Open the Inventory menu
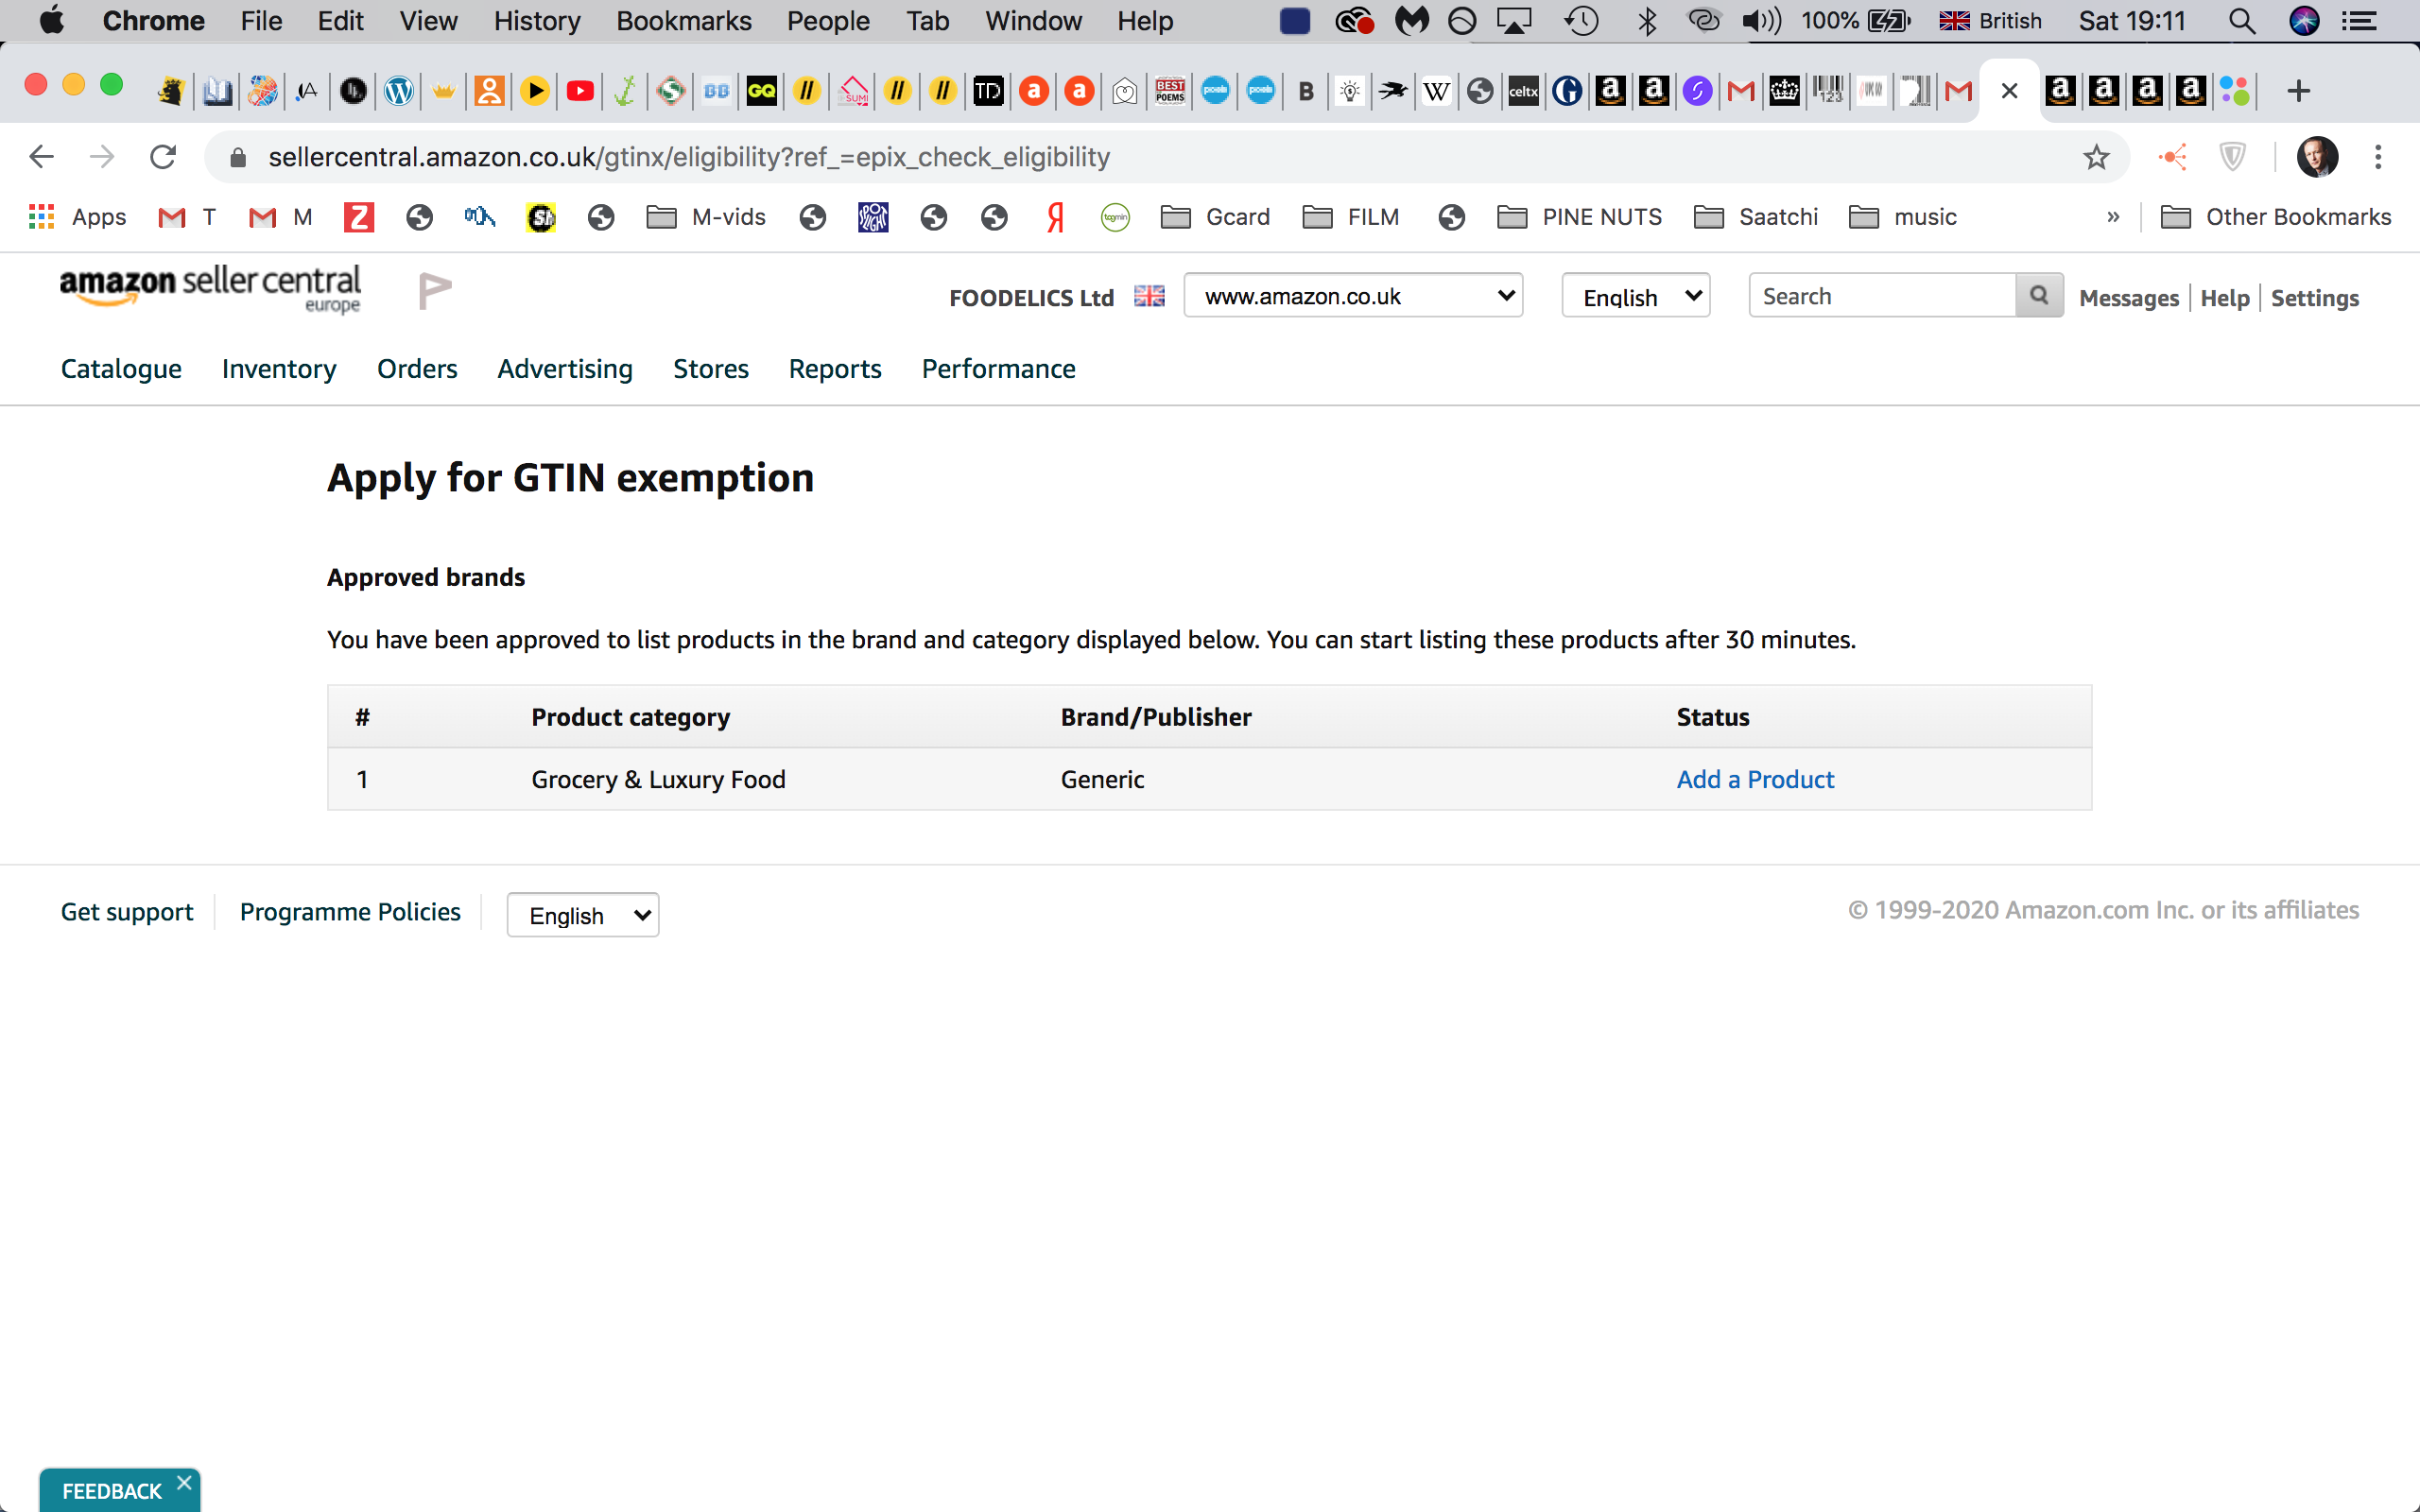Viewport: 2420px width, 1512px height. [279, 369]
